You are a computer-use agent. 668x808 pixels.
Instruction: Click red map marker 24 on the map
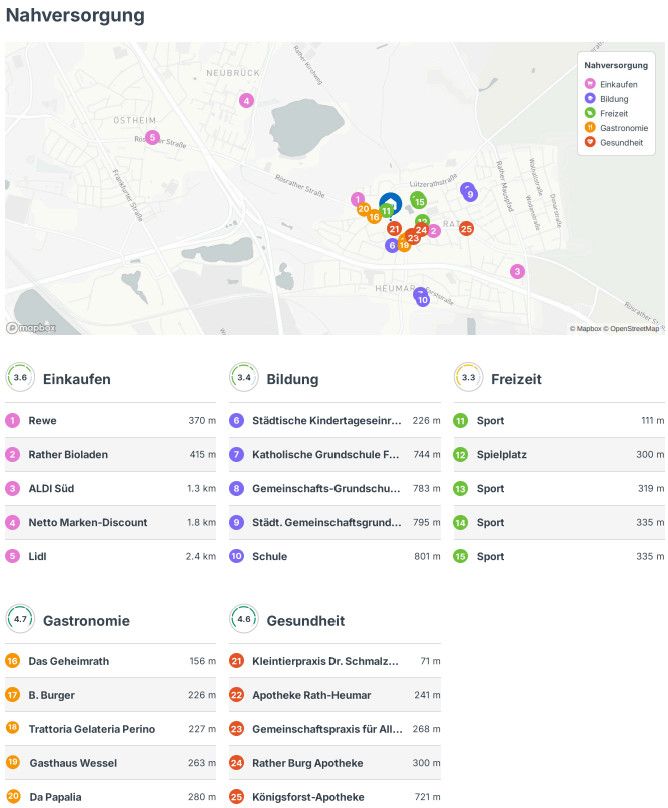click(x=422, y=230)
